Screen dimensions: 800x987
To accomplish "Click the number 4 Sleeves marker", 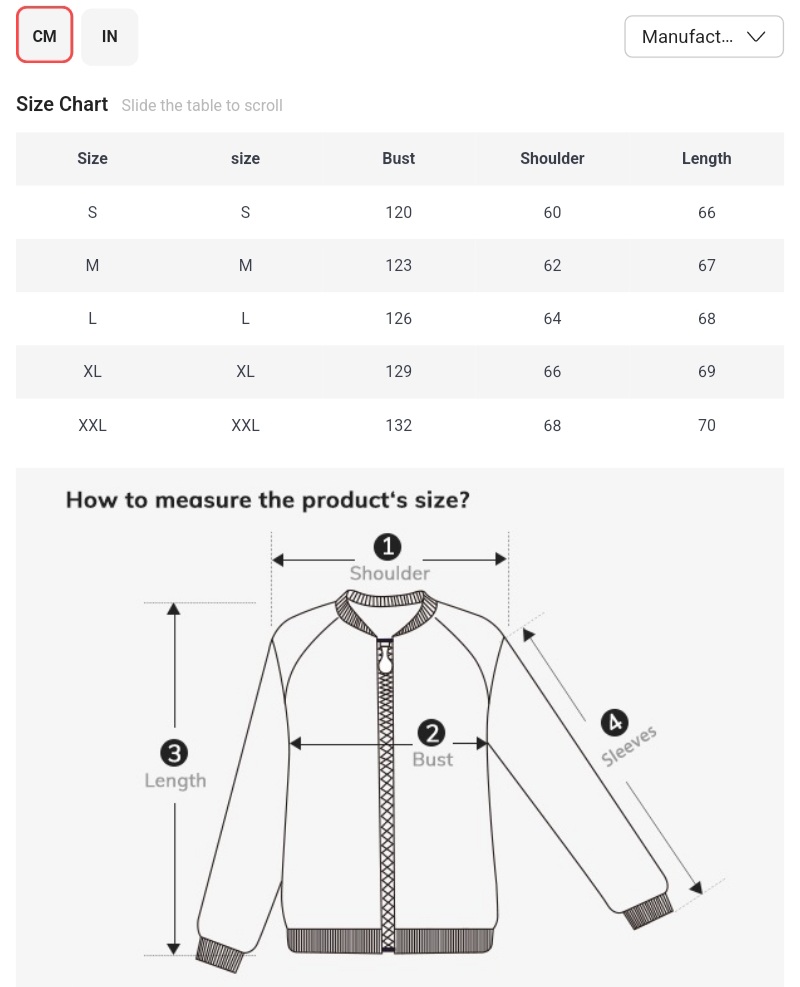I will tap(613, 722).
